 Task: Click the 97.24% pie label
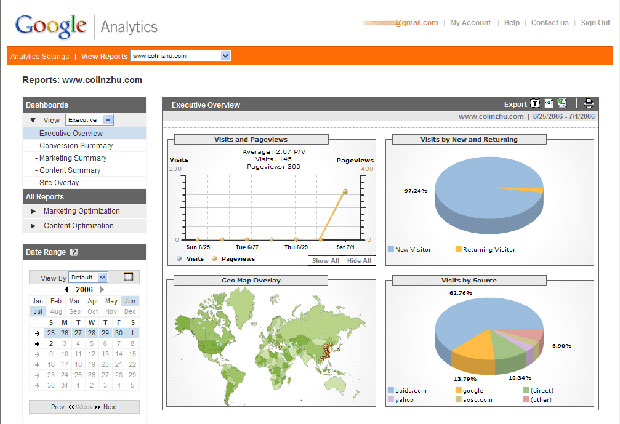415,191
